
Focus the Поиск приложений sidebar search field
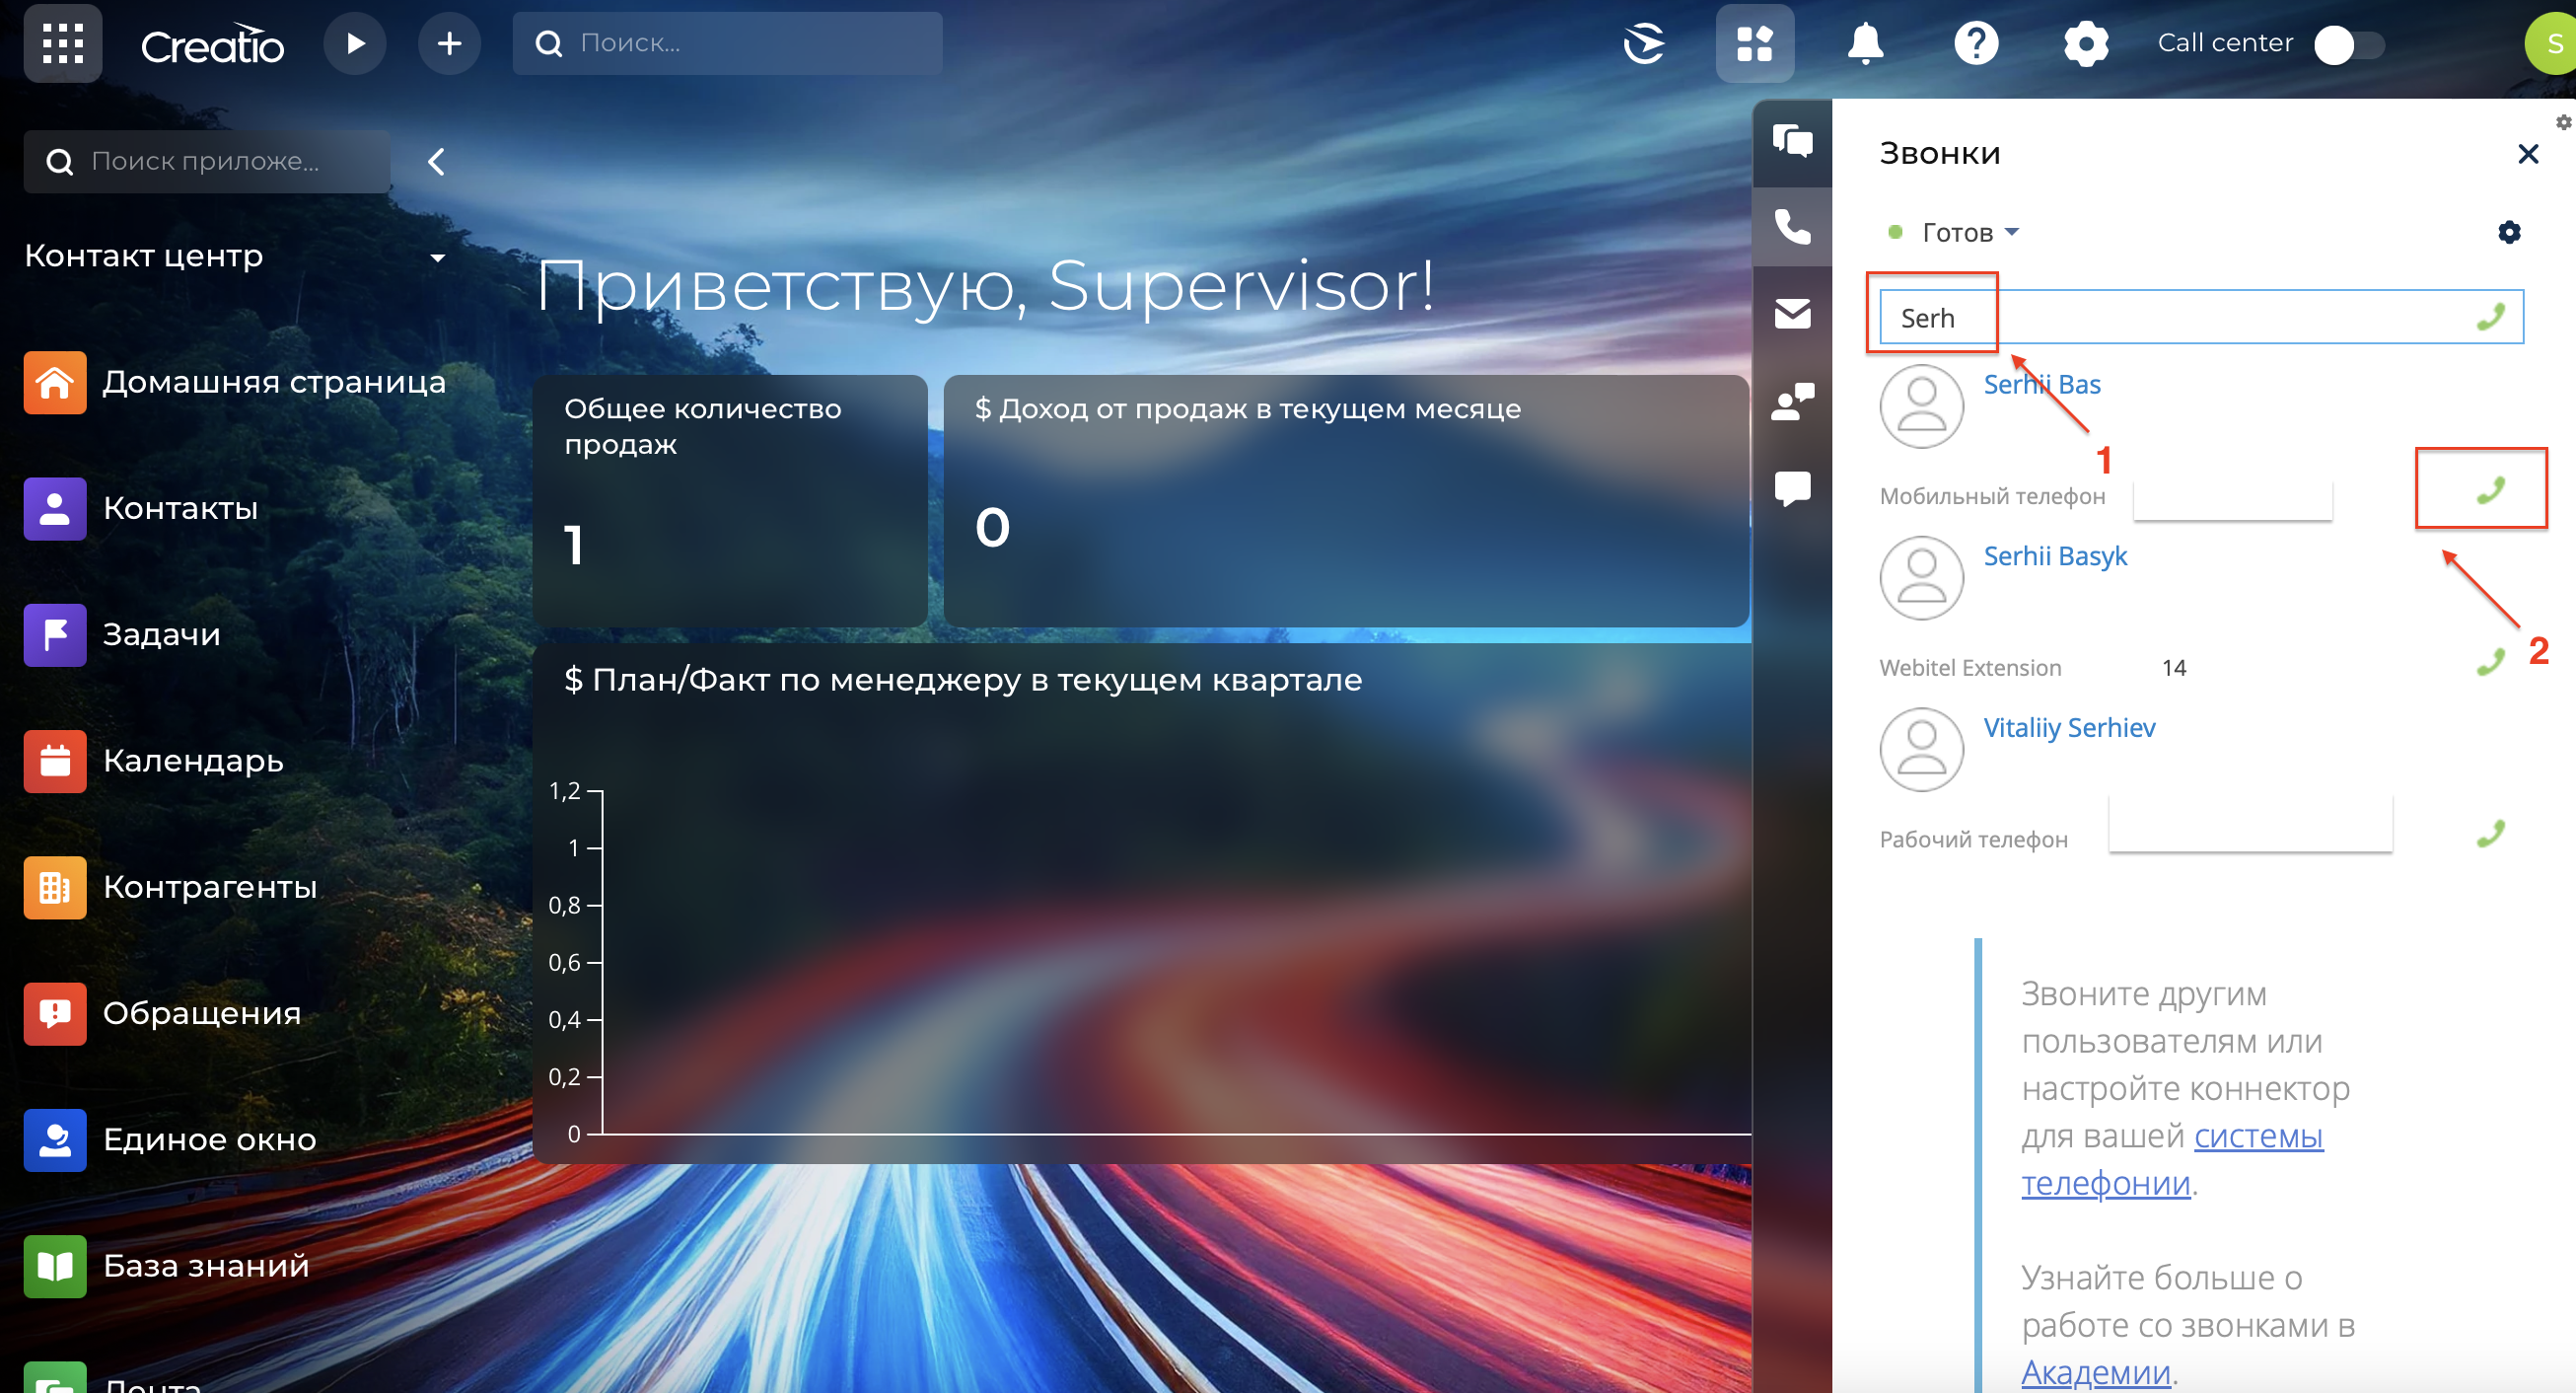(207, 161)
